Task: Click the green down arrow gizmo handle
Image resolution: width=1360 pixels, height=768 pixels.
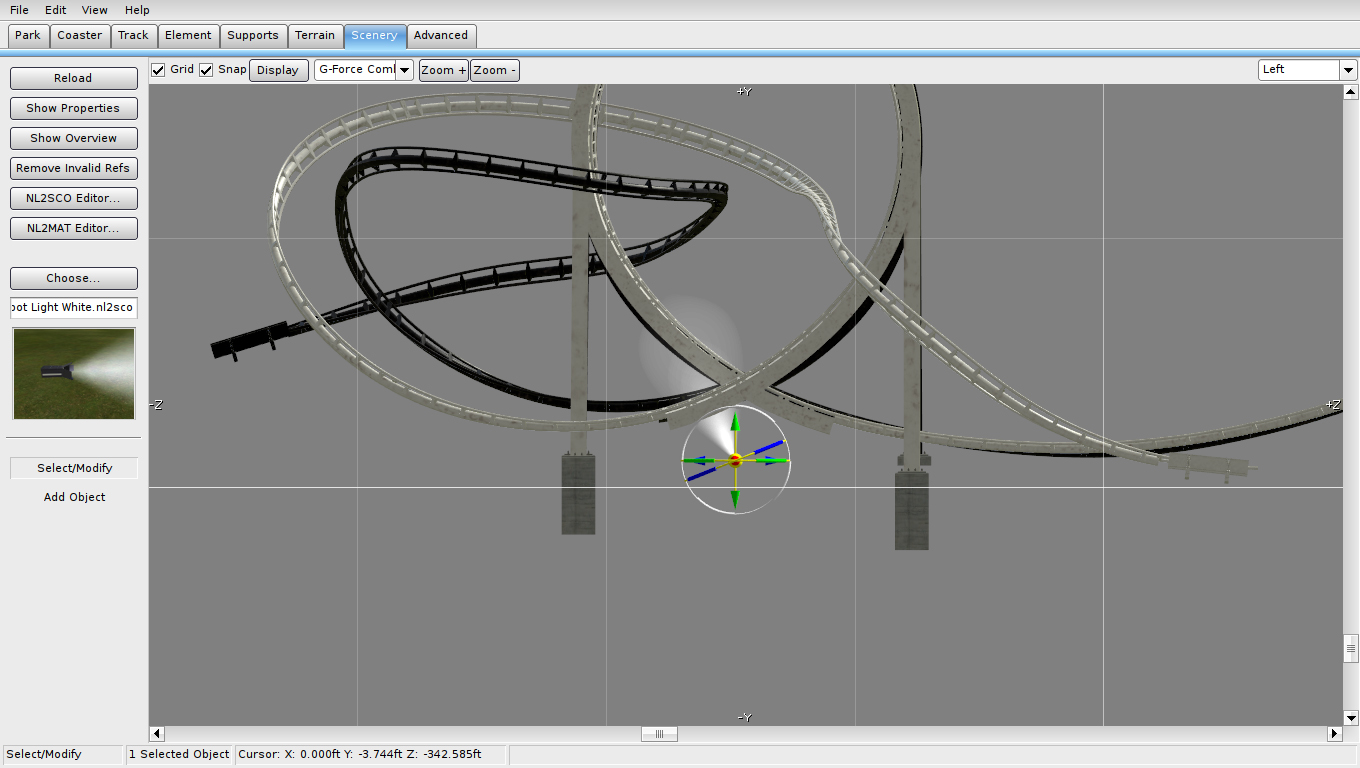Action: pyautogui.click(x=735, y=499)
